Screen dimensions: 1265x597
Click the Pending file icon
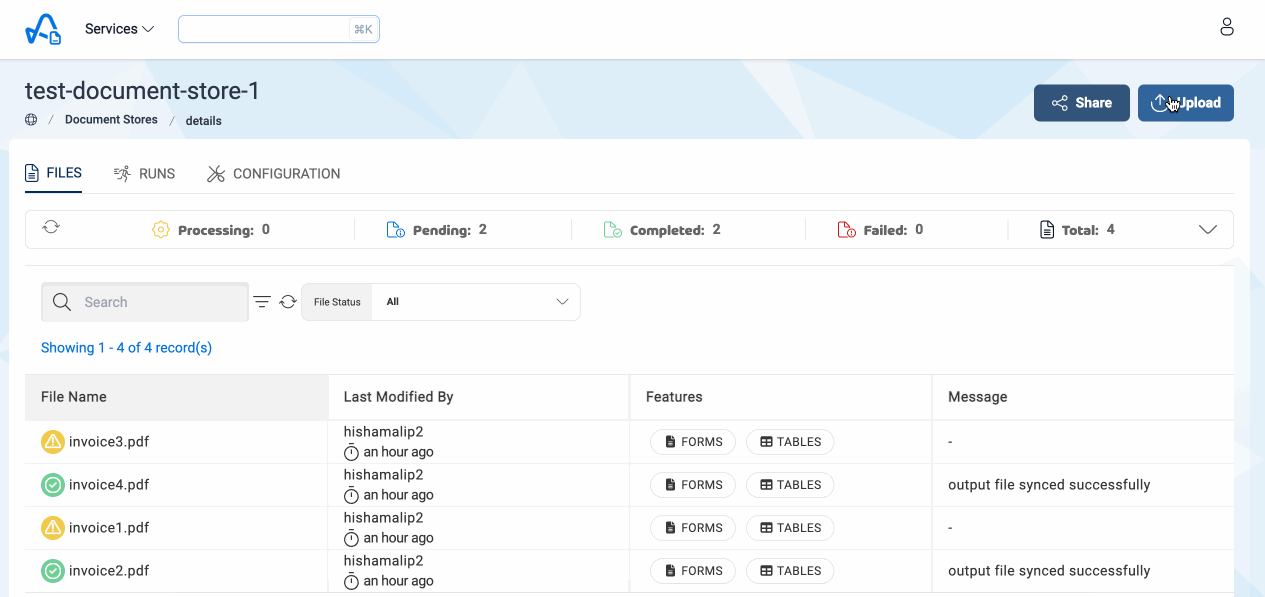click(396, 230)
